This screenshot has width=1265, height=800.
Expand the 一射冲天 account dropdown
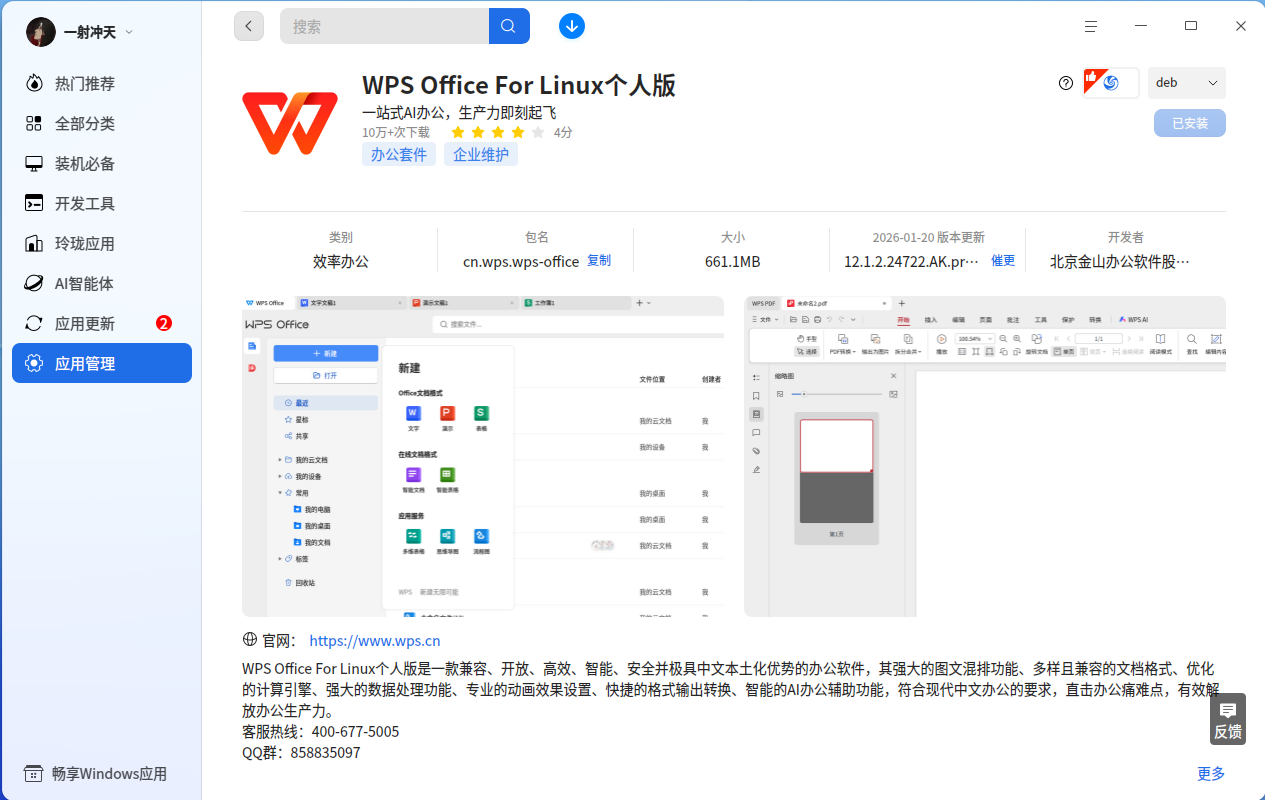[129, 32]
